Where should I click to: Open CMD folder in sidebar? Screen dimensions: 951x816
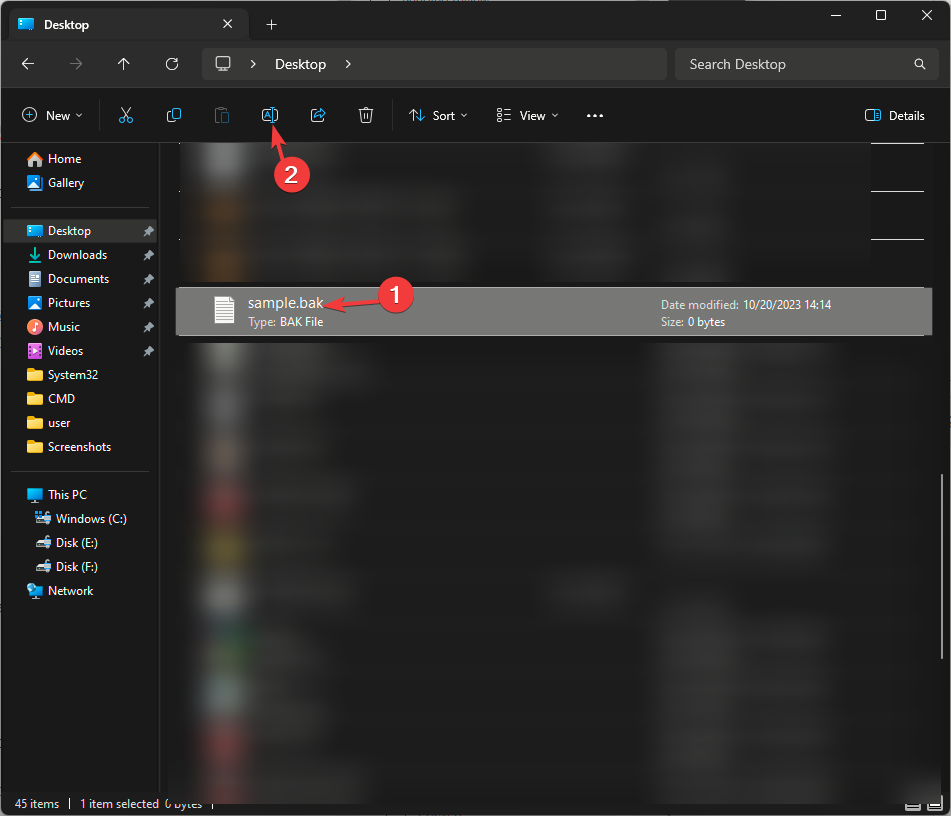click(61, 399)
